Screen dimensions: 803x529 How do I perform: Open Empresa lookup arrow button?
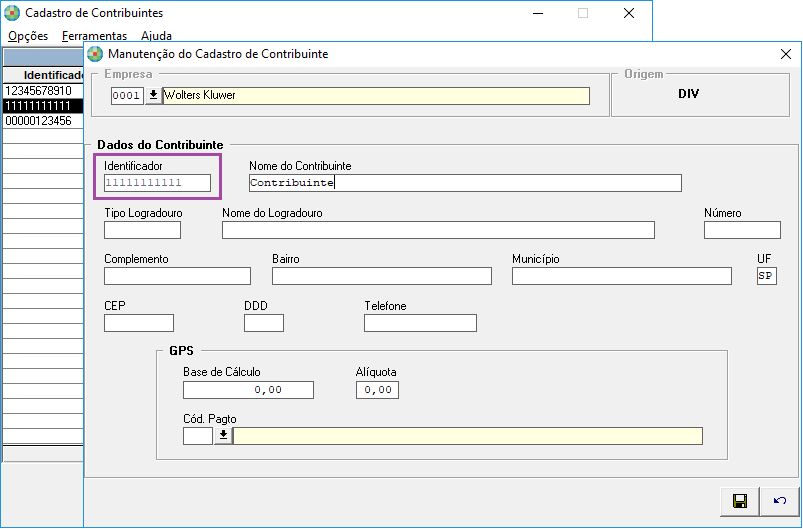click(x=153, y=95)
